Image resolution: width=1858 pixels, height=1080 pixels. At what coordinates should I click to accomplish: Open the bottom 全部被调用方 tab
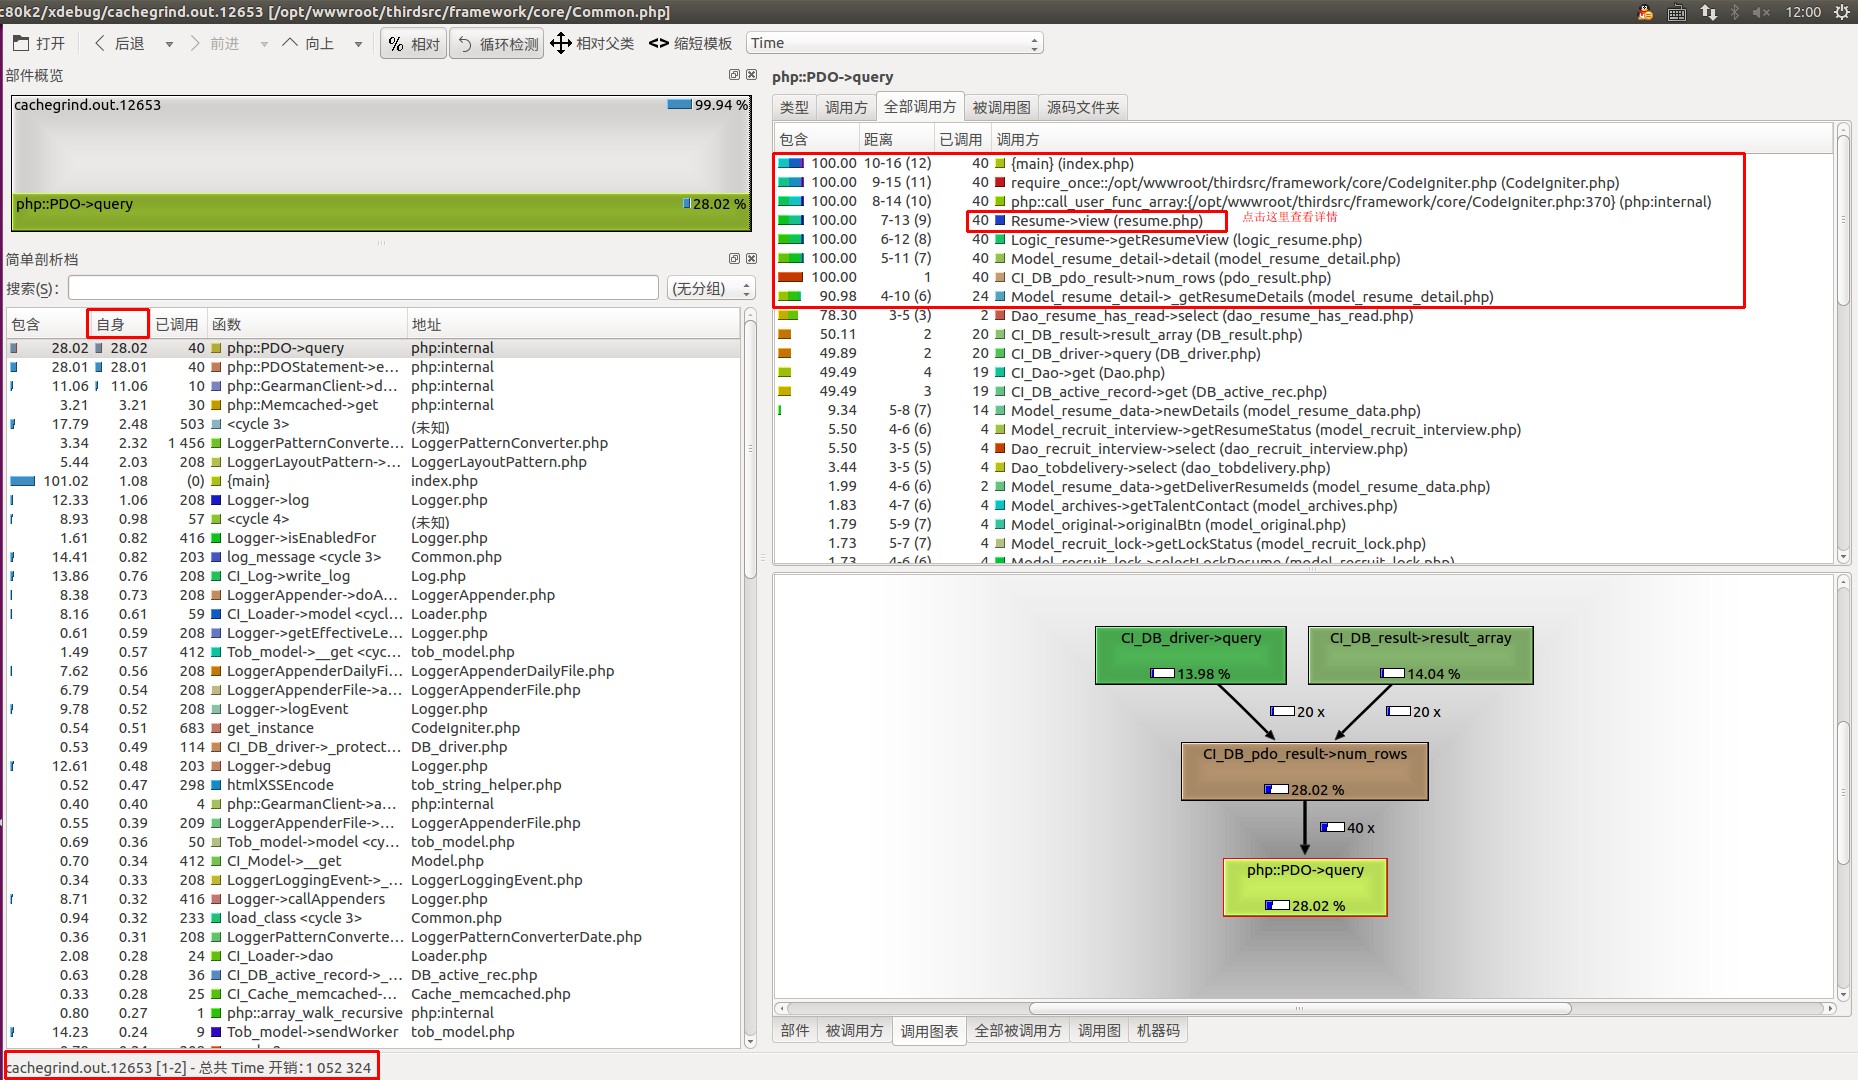[1018, 1031]
